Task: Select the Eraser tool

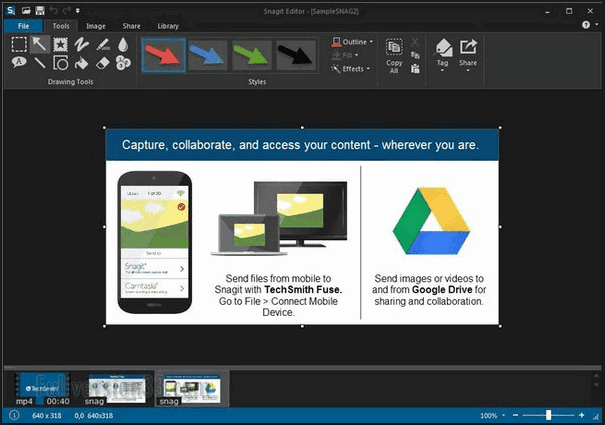Action: [x=103, y=63]
